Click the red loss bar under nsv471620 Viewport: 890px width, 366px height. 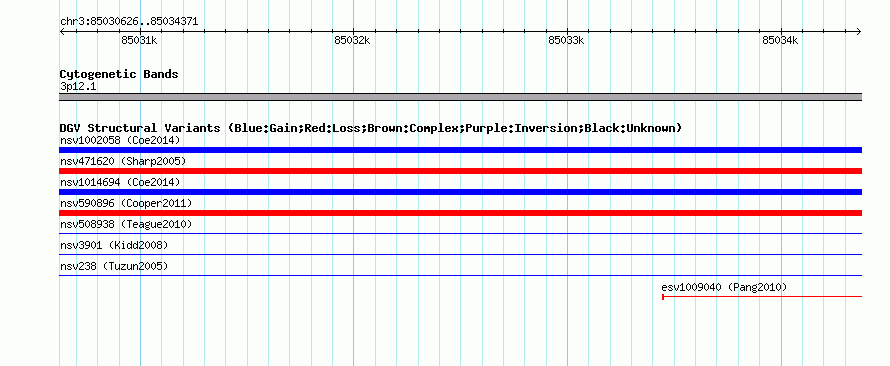[x=460, y=171]
